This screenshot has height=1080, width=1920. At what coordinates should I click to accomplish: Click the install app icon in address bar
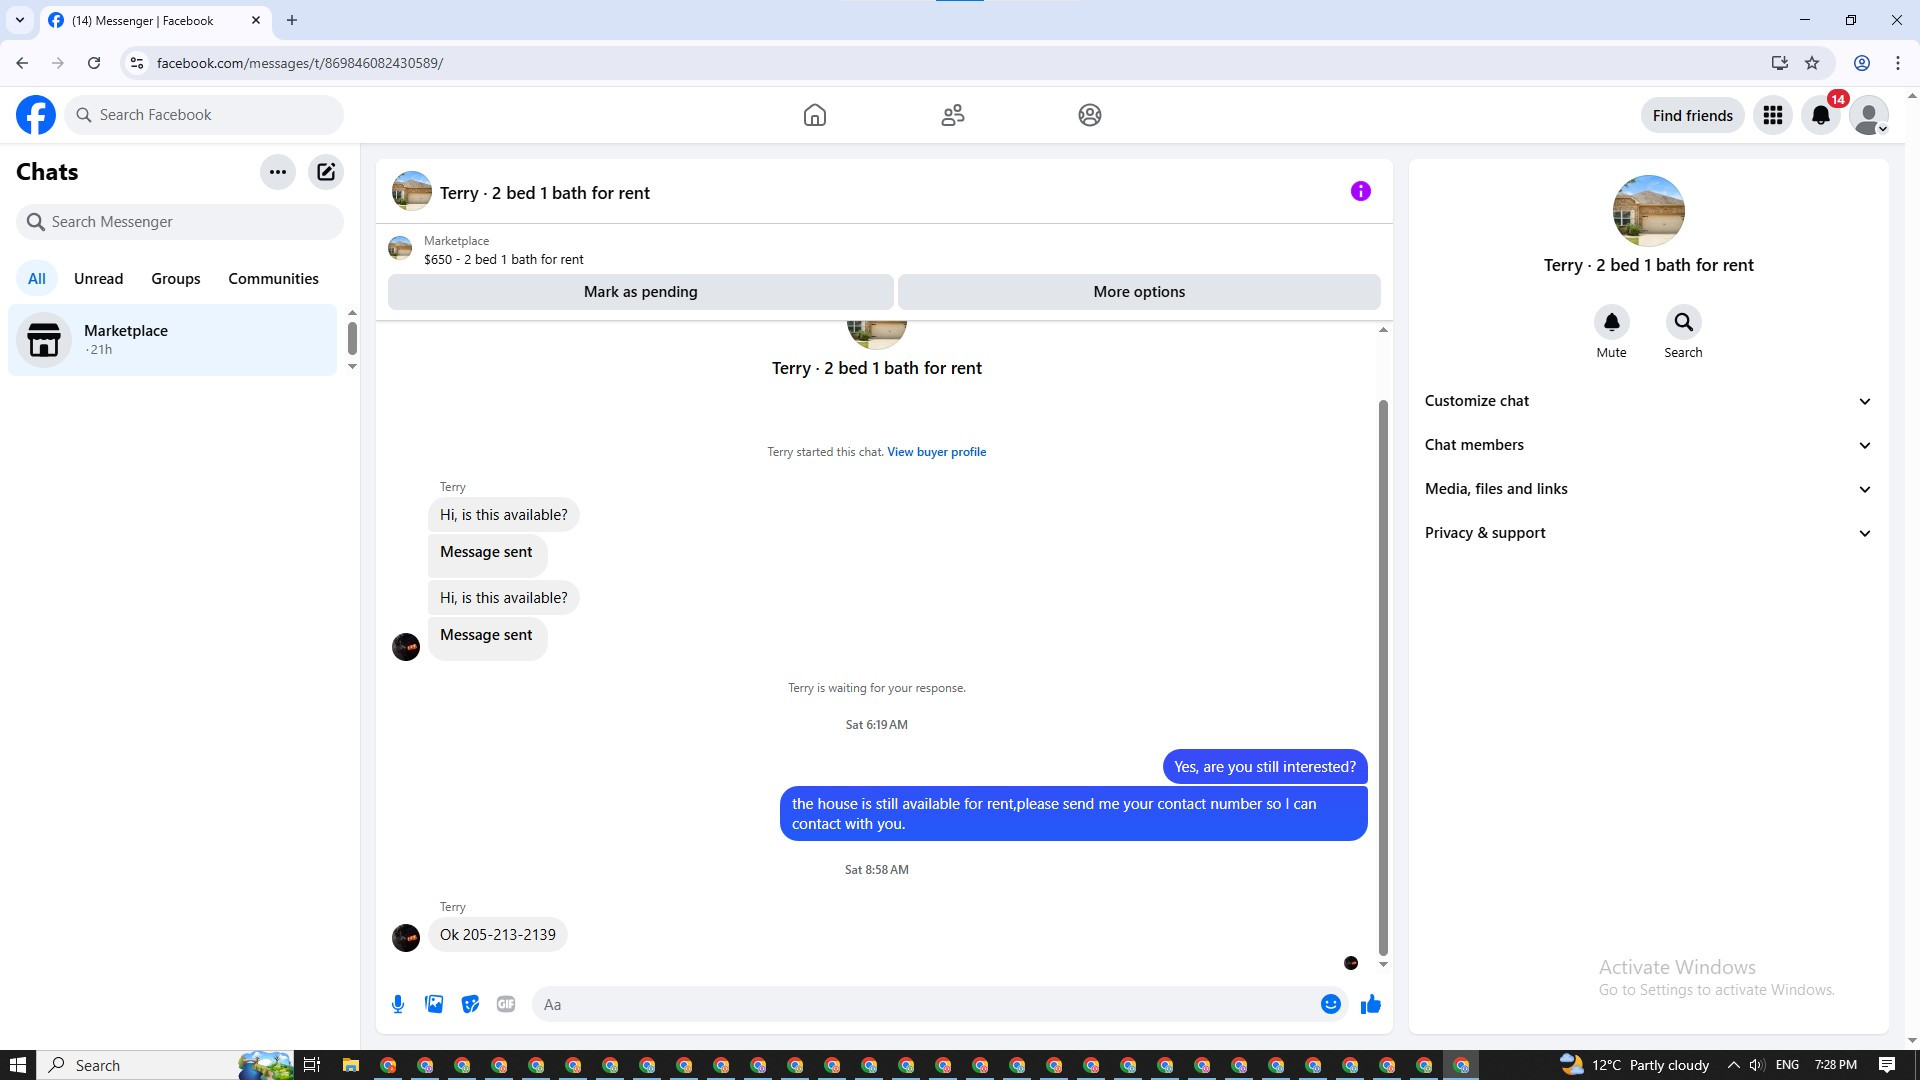click(x=1780, y=63)
